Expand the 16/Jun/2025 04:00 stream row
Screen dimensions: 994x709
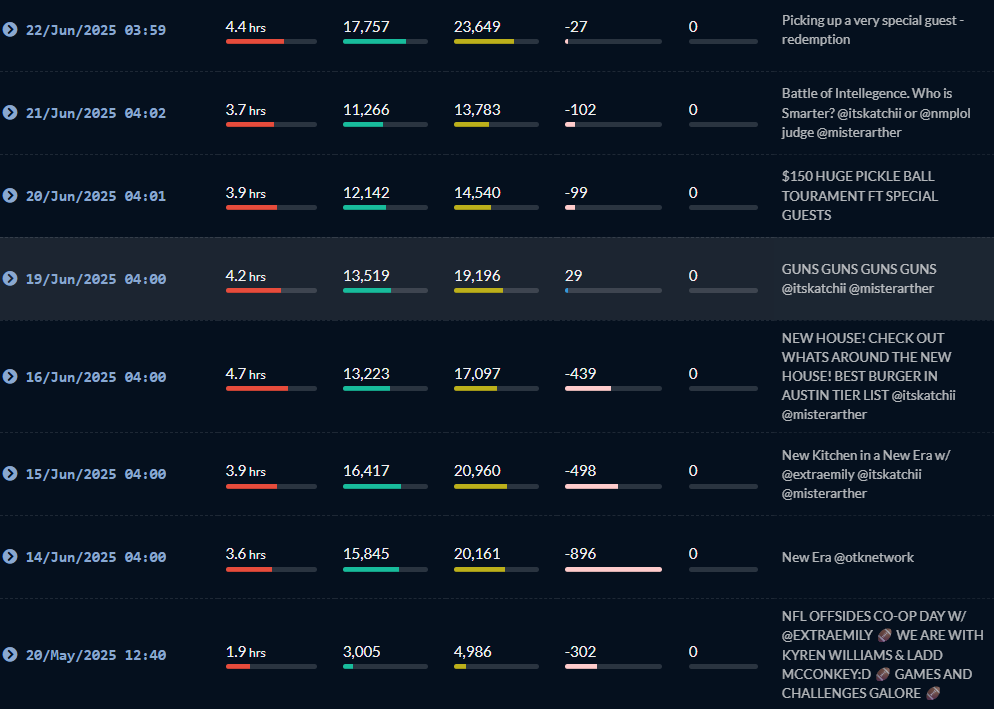click(x=10, y=376)
